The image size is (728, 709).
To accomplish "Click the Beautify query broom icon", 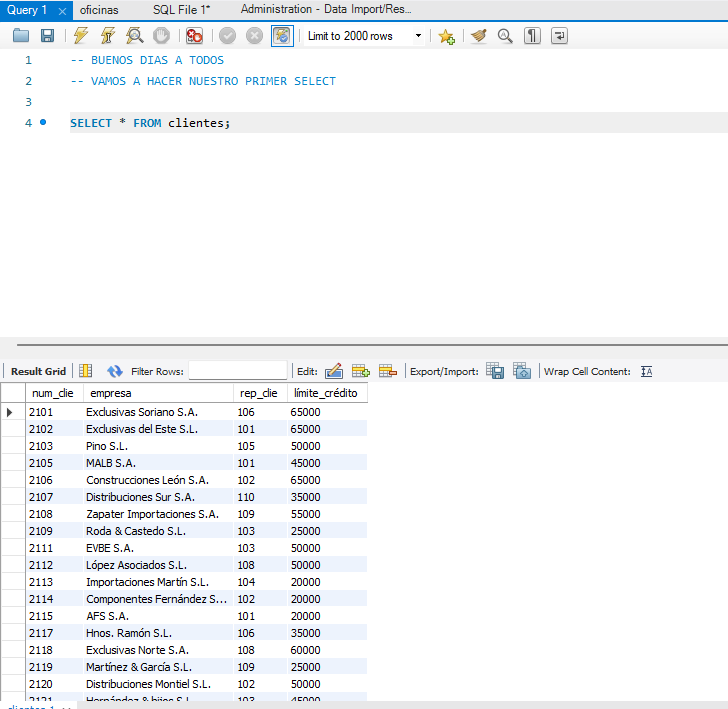I will (x=479, y=36).
